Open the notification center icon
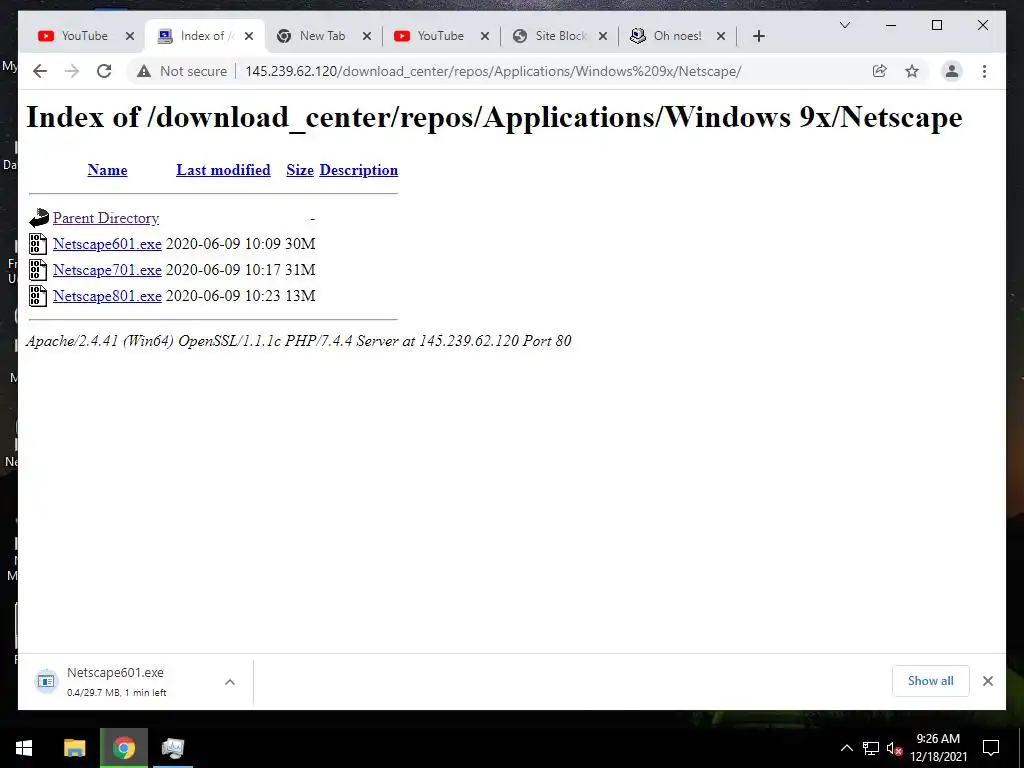The image size is (1024, 768). click(991, 748)
